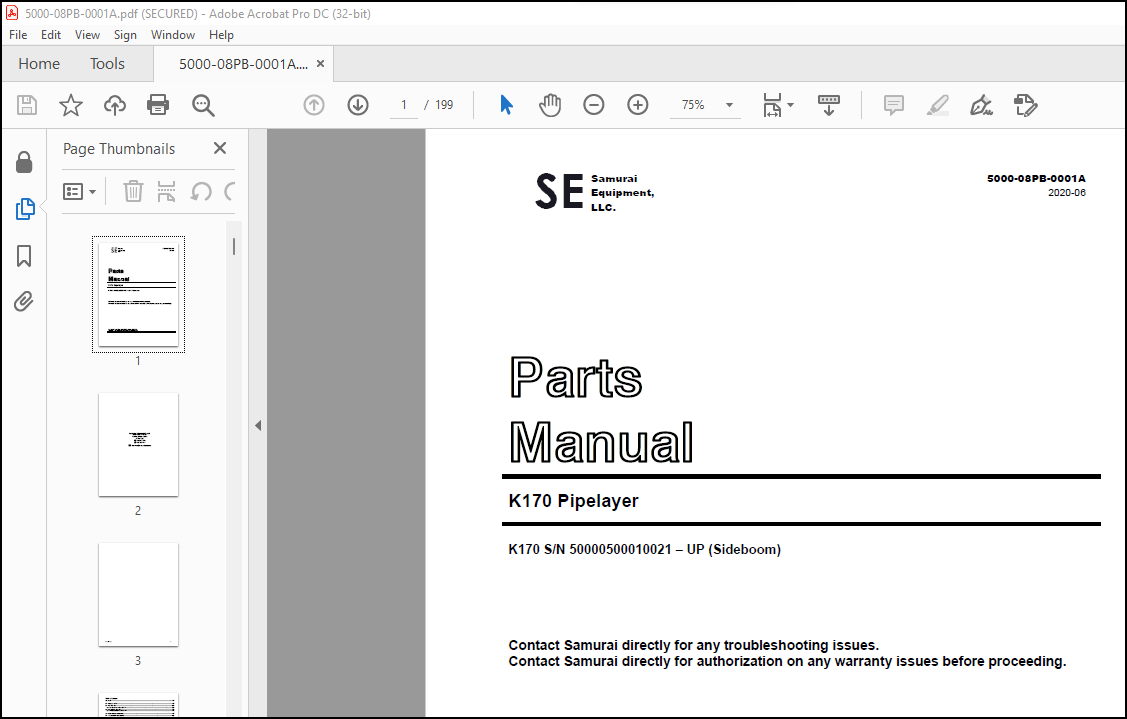Open page display options dropdown arrow
The width and height of the screenshot is (1127, 719).
791,105
